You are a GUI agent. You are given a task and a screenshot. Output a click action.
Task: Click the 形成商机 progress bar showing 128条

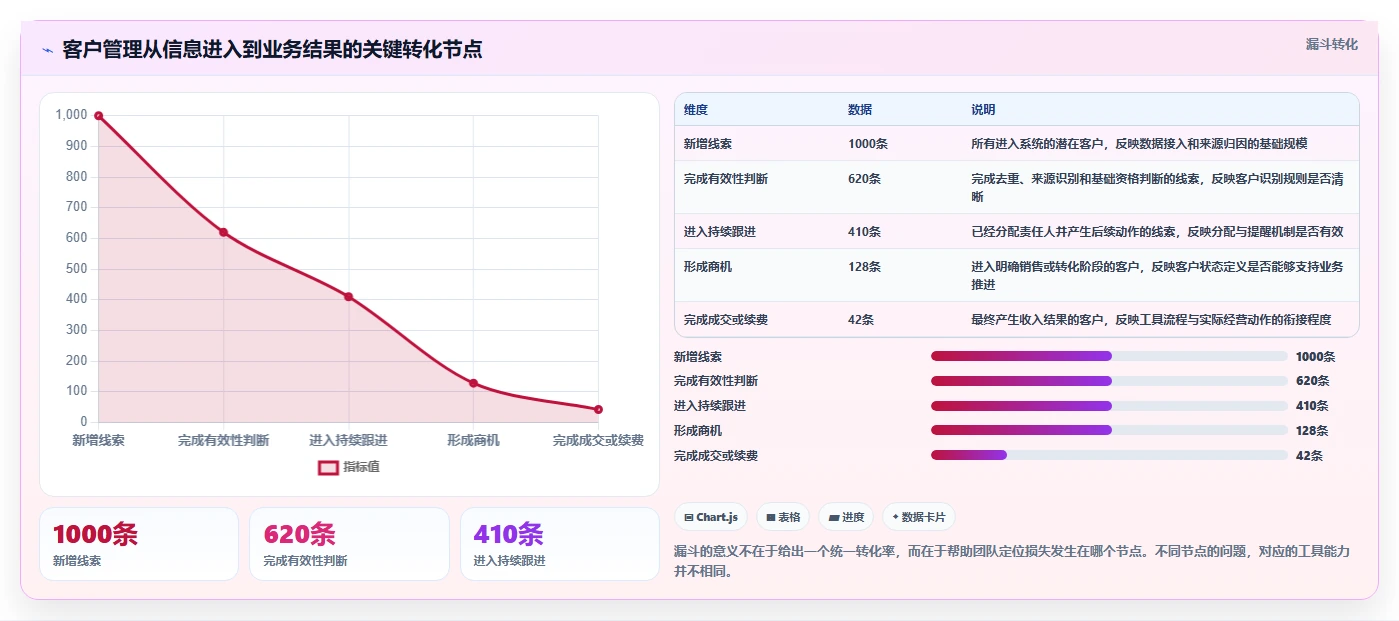tap(1109, 431)
